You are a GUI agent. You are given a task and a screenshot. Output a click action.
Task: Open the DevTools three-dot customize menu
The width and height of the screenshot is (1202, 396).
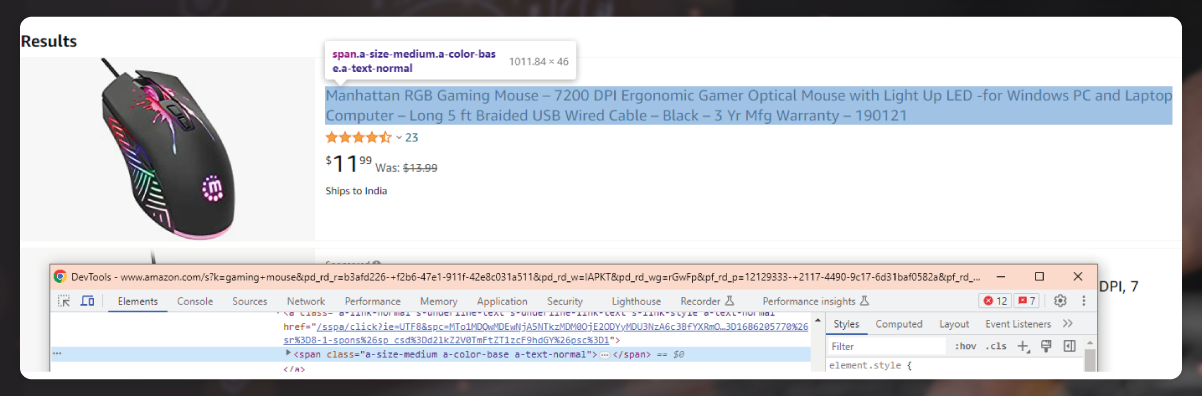(x=1083, y=301)
